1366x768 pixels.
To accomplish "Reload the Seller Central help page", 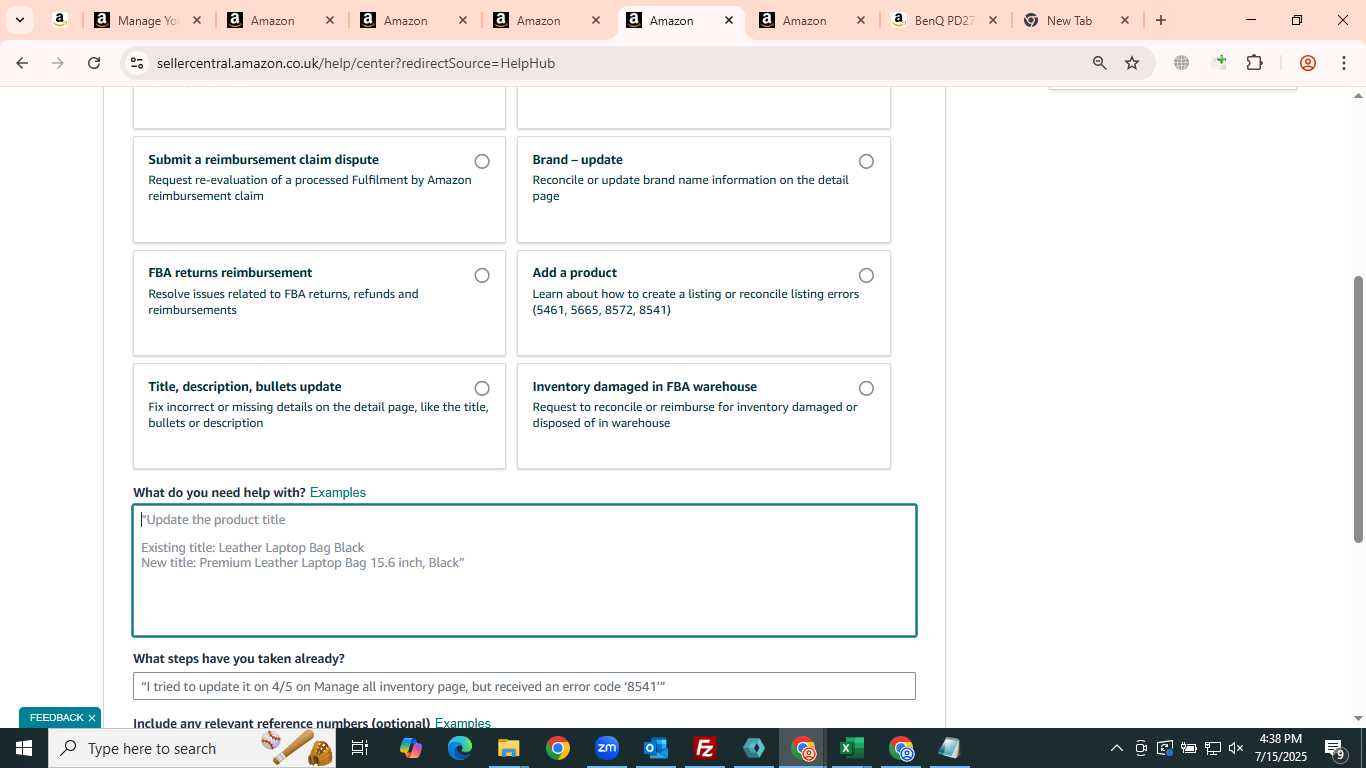I will [x=94, y=63].
